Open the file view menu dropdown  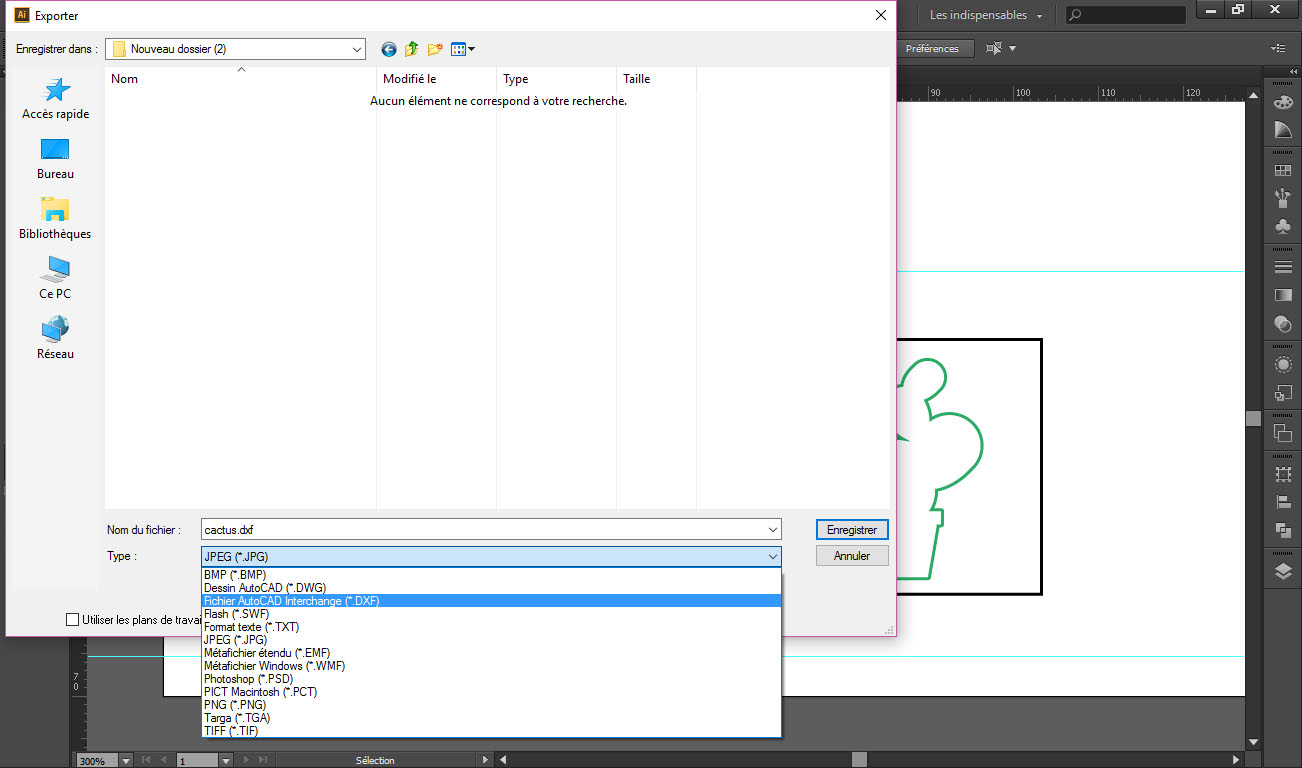463,49
